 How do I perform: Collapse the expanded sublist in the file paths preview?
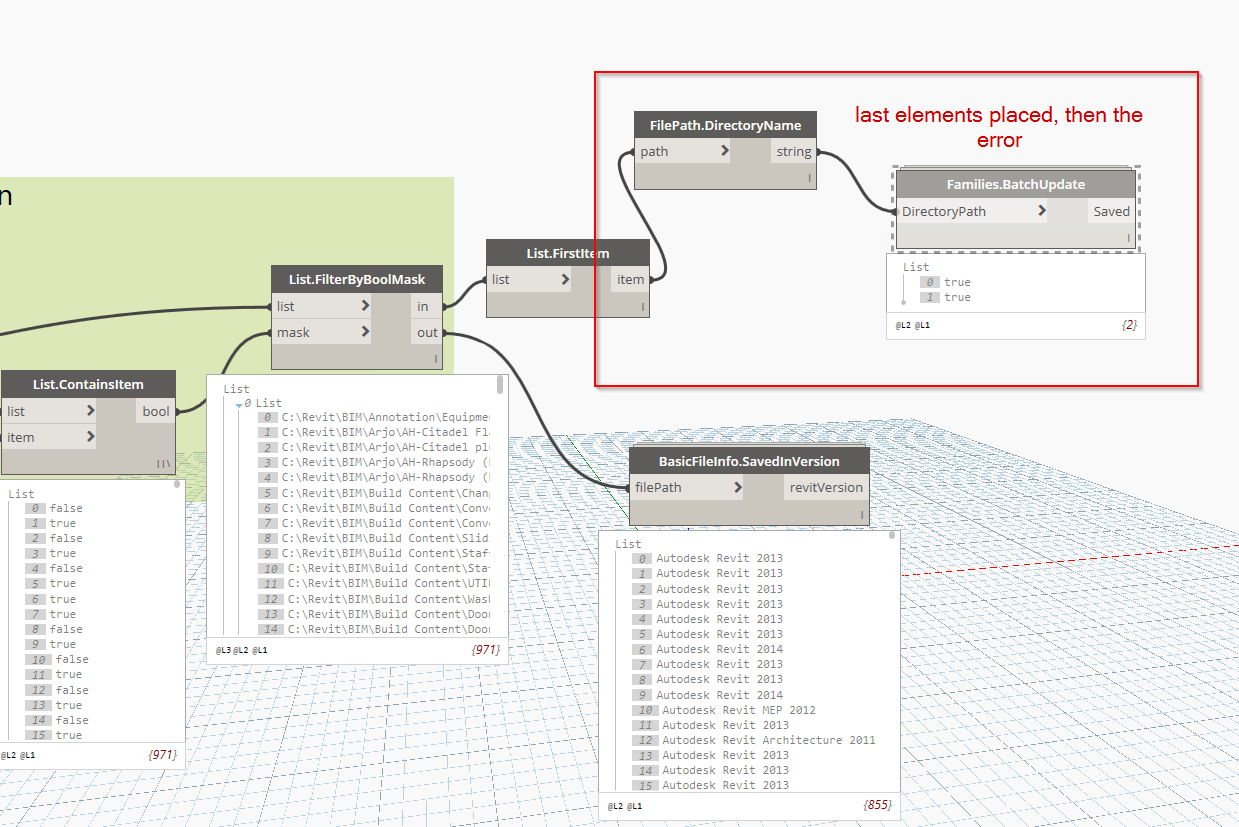pos(237,404)
